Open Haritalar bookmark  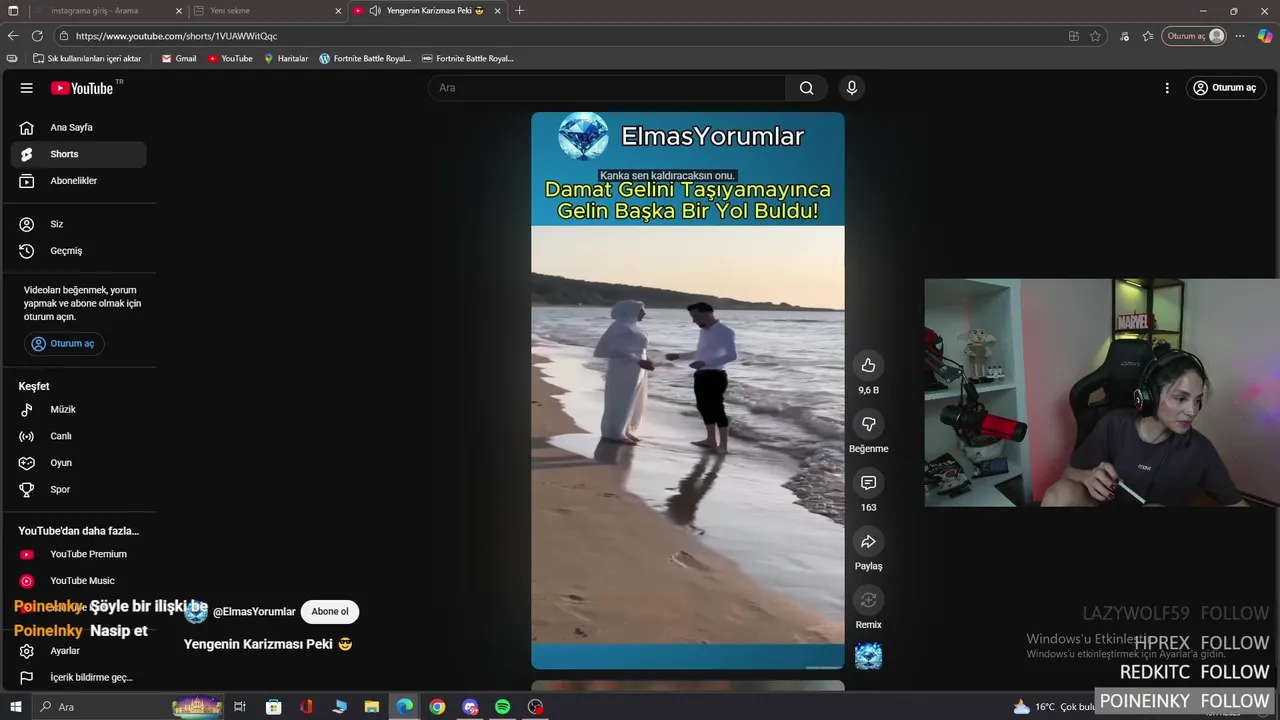pyautogui.click(x=286, y=59)
